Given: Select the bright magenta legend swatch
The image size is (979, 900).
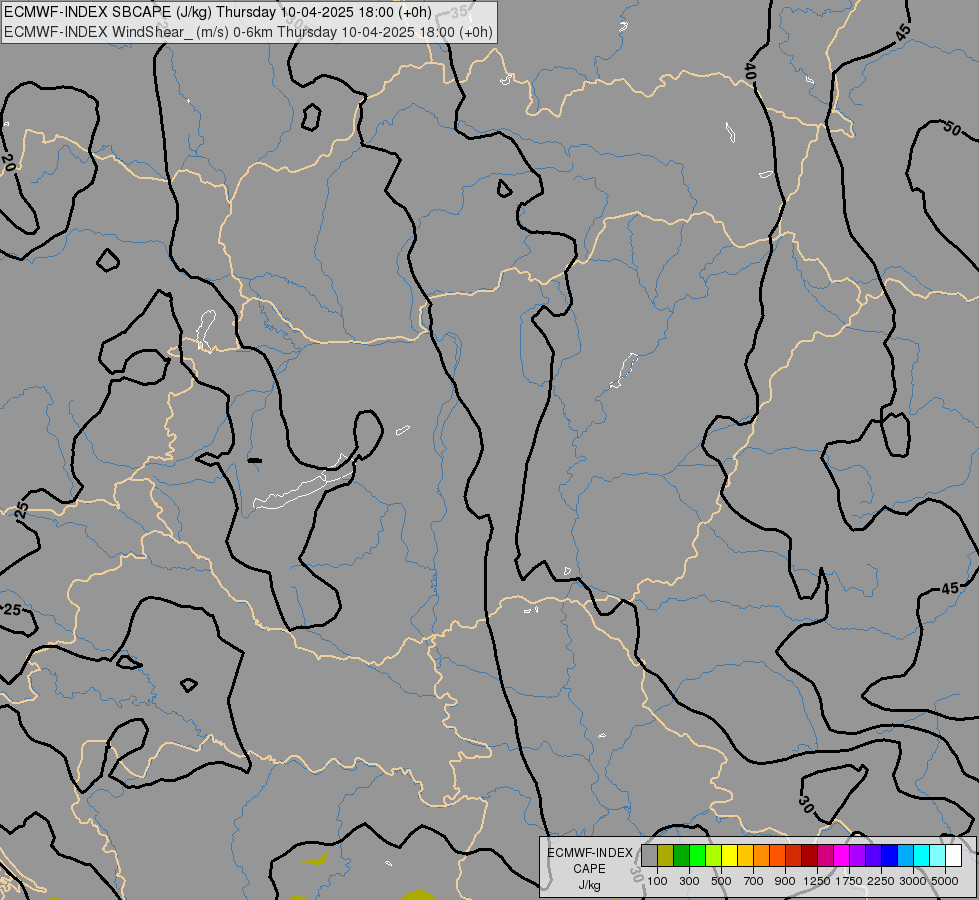Looking at the screenshot, I should pyautogui.click(x=842, y=856).
